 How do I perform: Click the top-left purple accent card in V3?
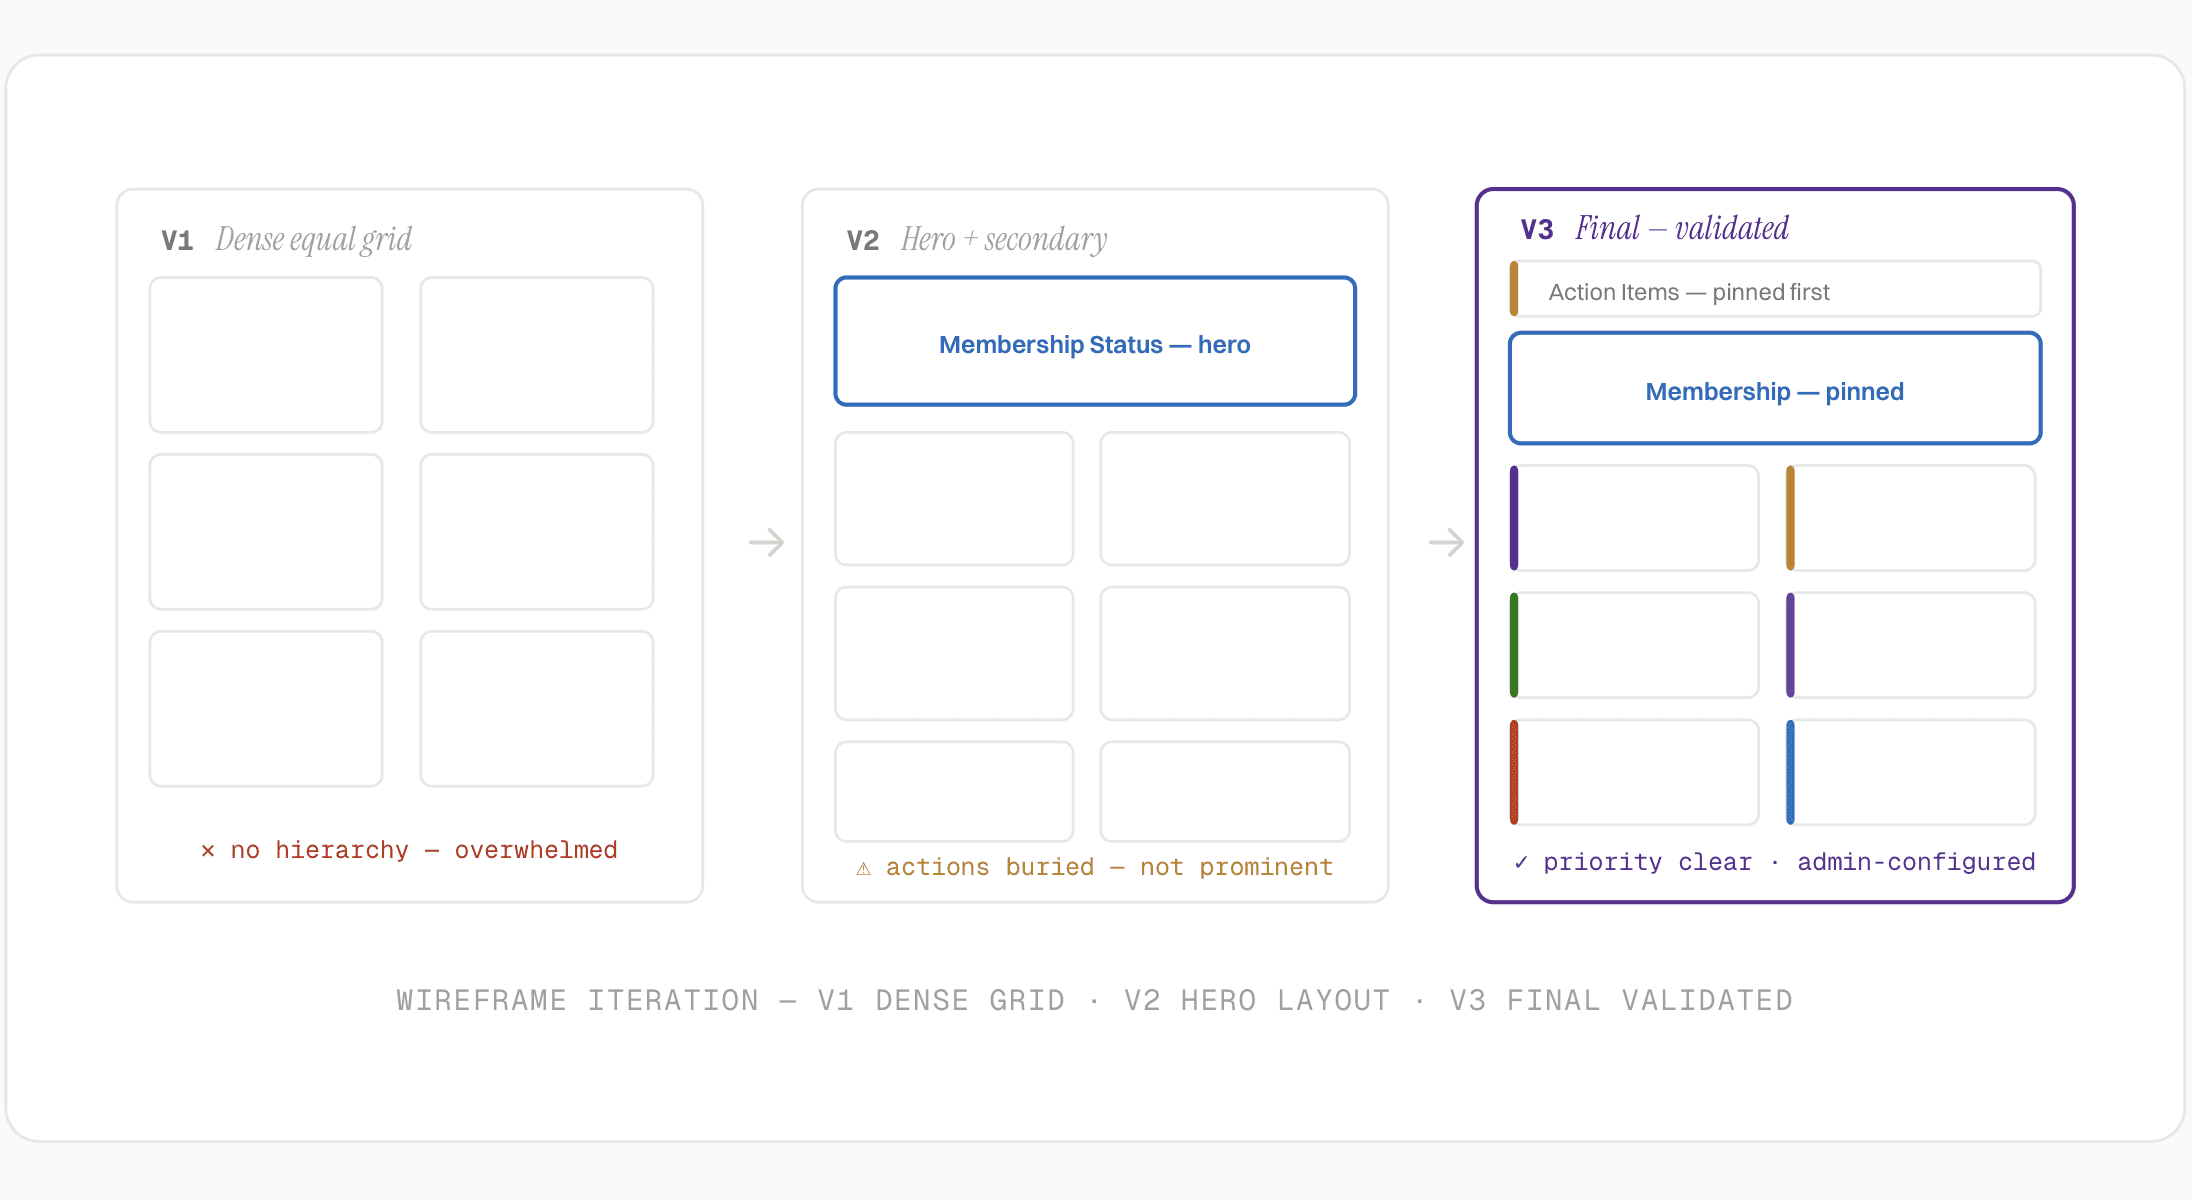click(x=1634, y=518)
